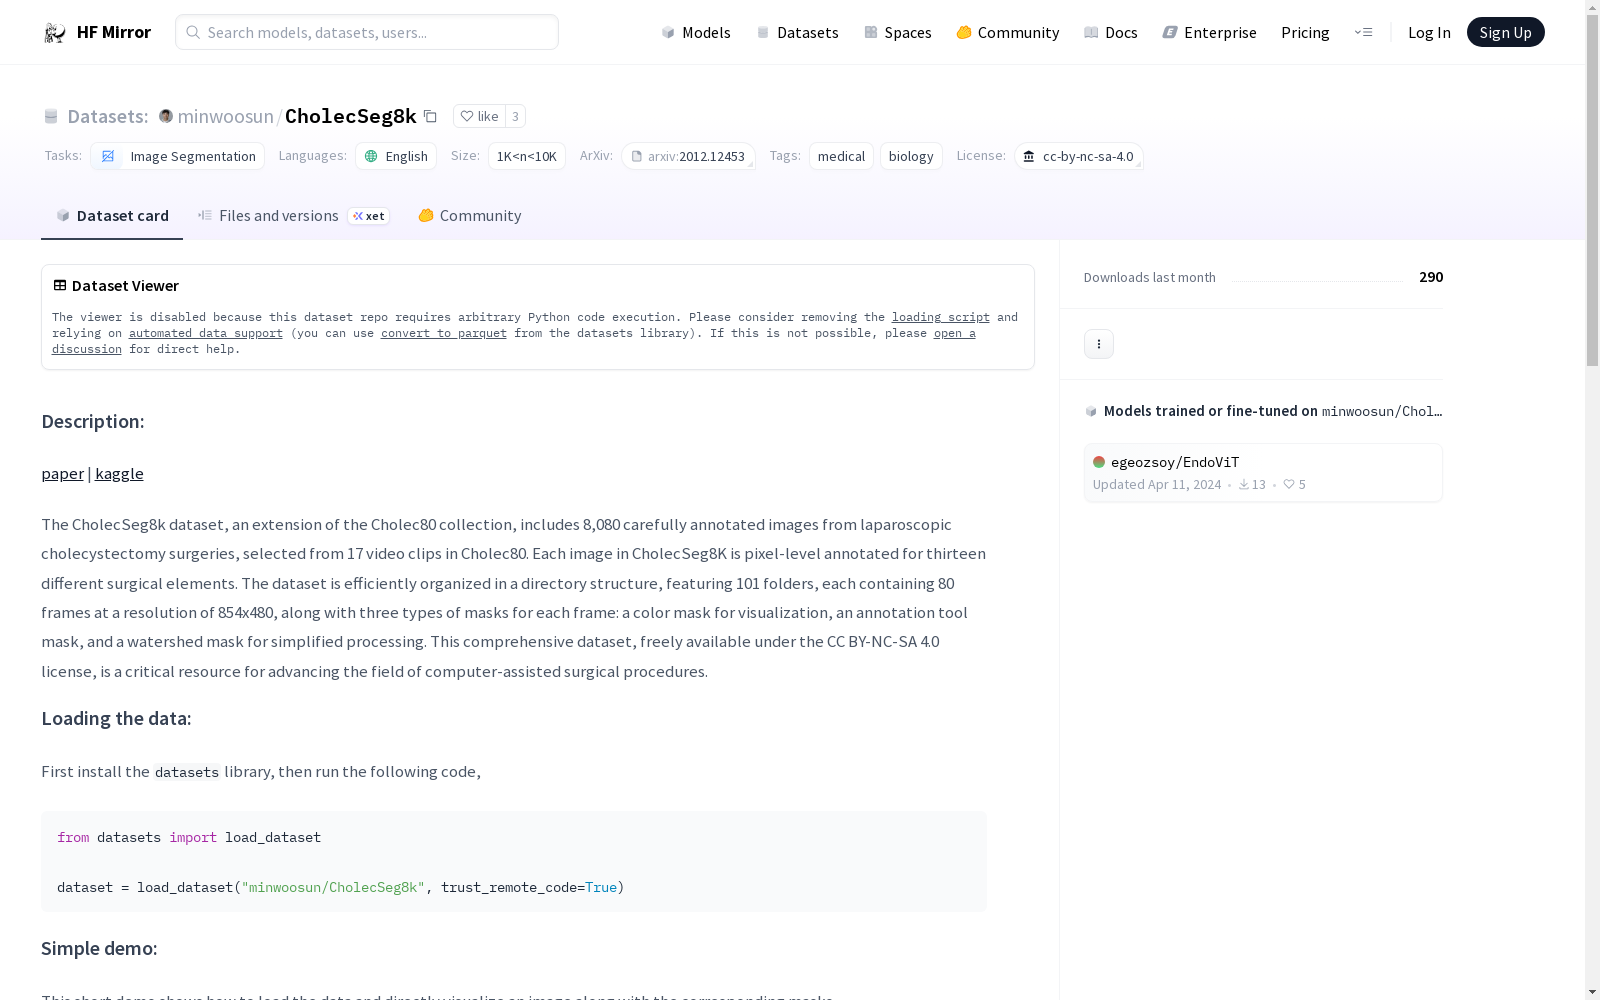This screenshot has width=1600, height=1000.
Task: Open the automated data support link
Action: [x=206, y=333]
